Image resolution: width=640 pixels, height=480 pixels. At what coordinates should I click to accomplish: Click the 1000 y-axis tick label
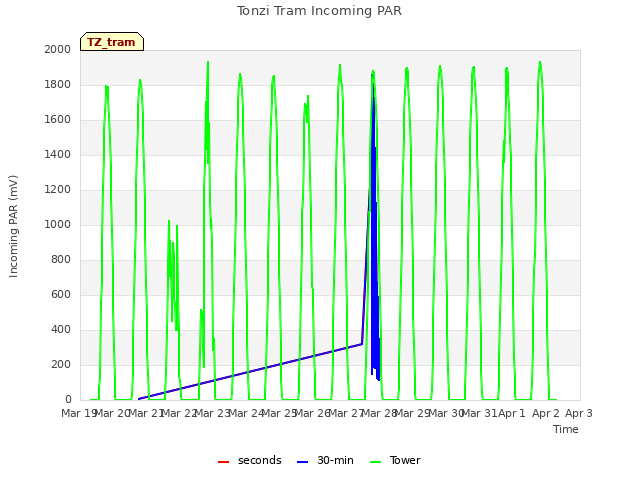pyautogui.click(x=58, y=224)
